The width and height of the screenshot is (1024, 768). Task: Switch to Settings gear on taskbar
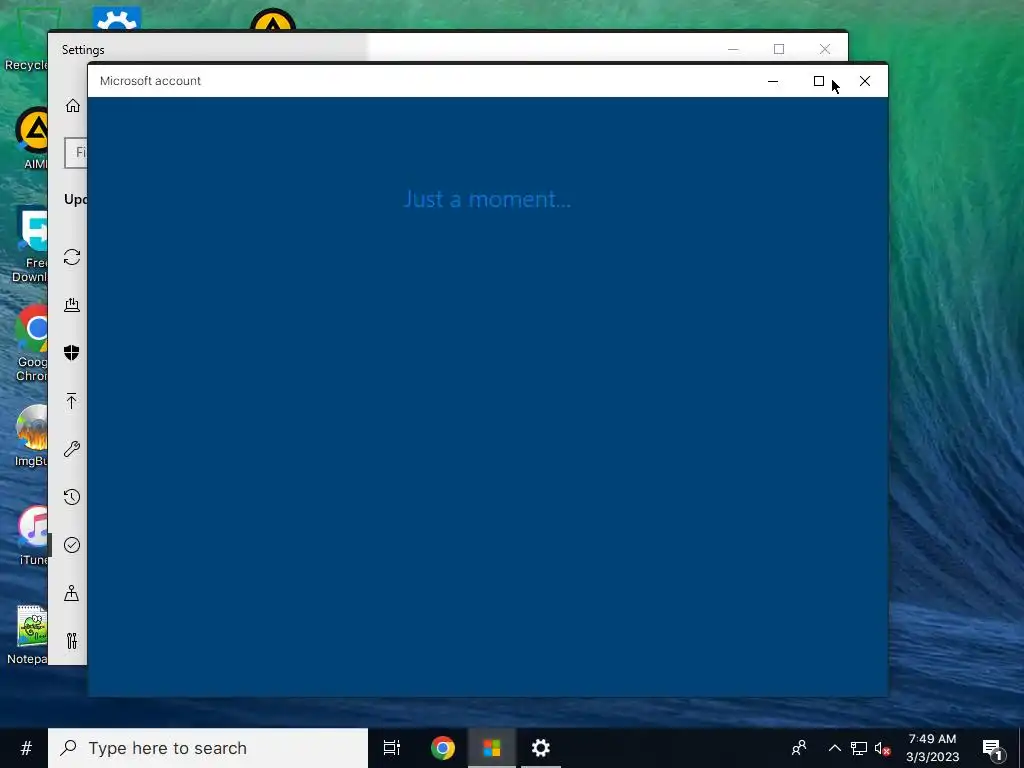(x=541, y=748)
